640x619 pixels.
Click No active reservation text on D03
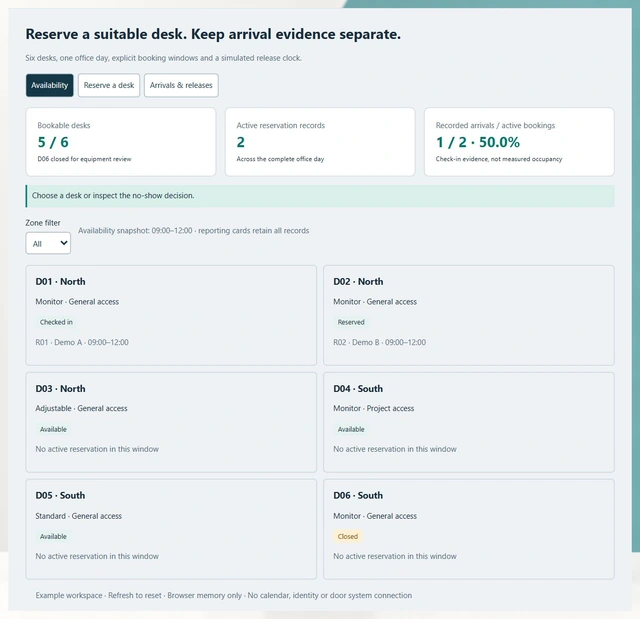pyautogui.click(x=97, y=449)
